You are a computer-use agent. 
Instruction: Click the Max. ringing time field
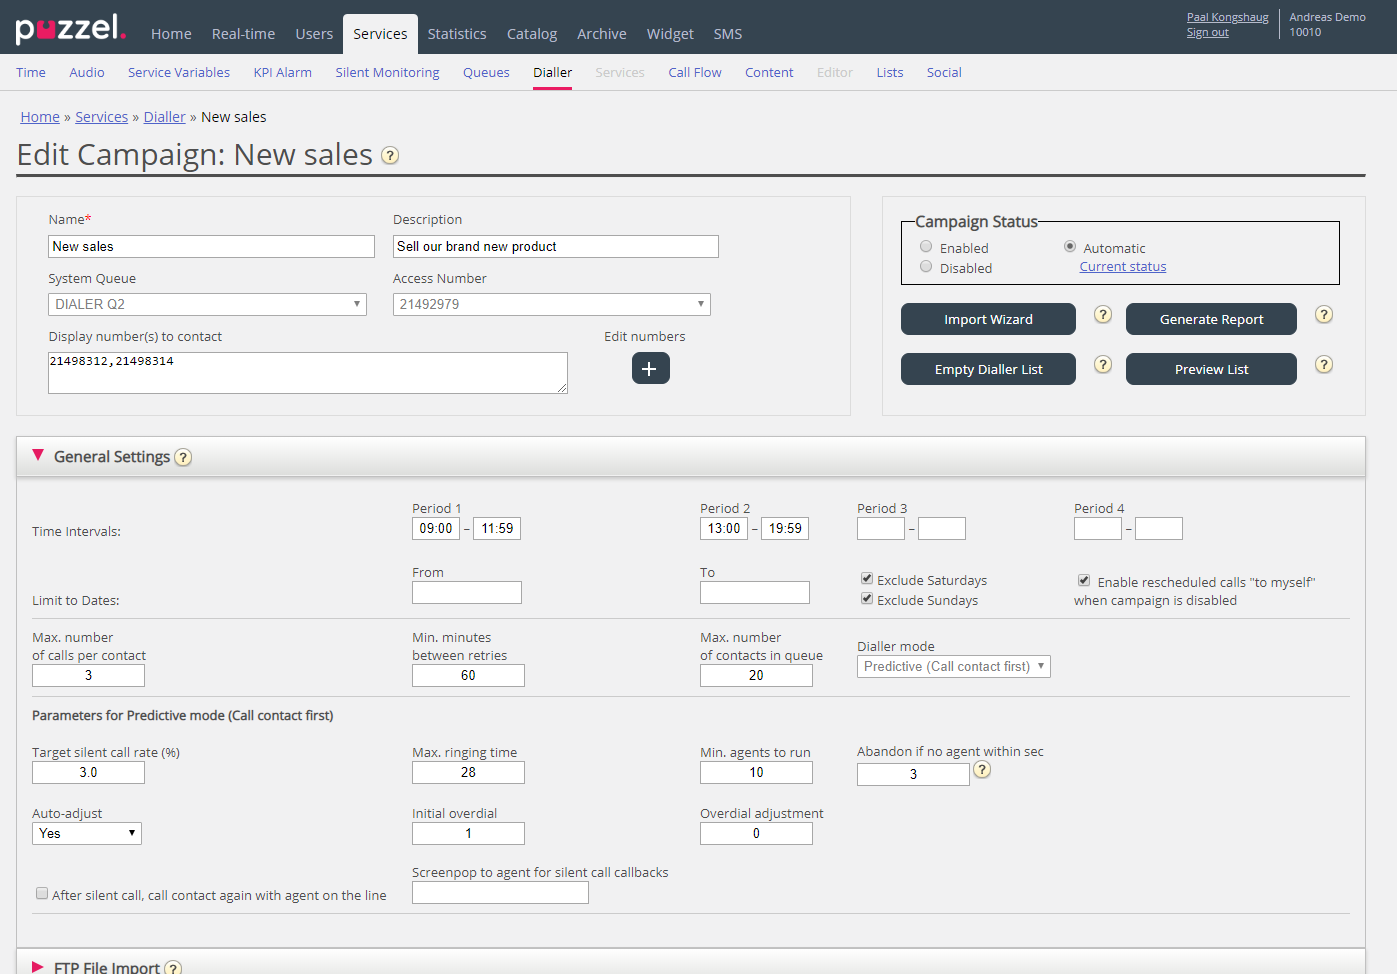(x=468, y=773)
